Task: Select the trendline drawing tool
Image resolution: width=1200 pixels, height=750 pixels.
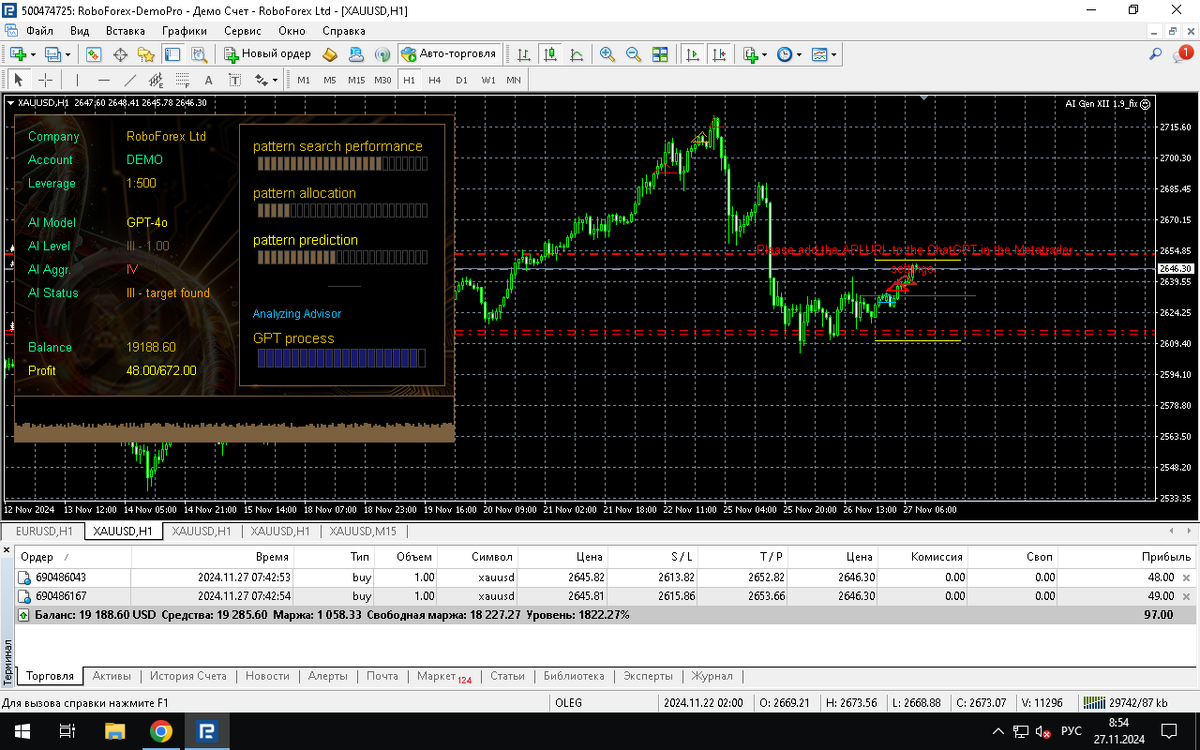Action: (130, 80)
